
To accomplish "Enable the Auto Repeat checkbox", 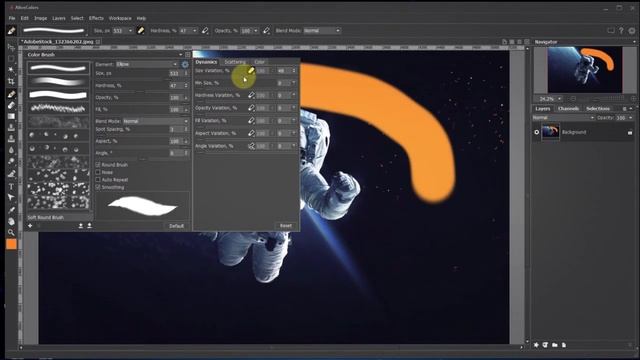I will tap(98, 180).
